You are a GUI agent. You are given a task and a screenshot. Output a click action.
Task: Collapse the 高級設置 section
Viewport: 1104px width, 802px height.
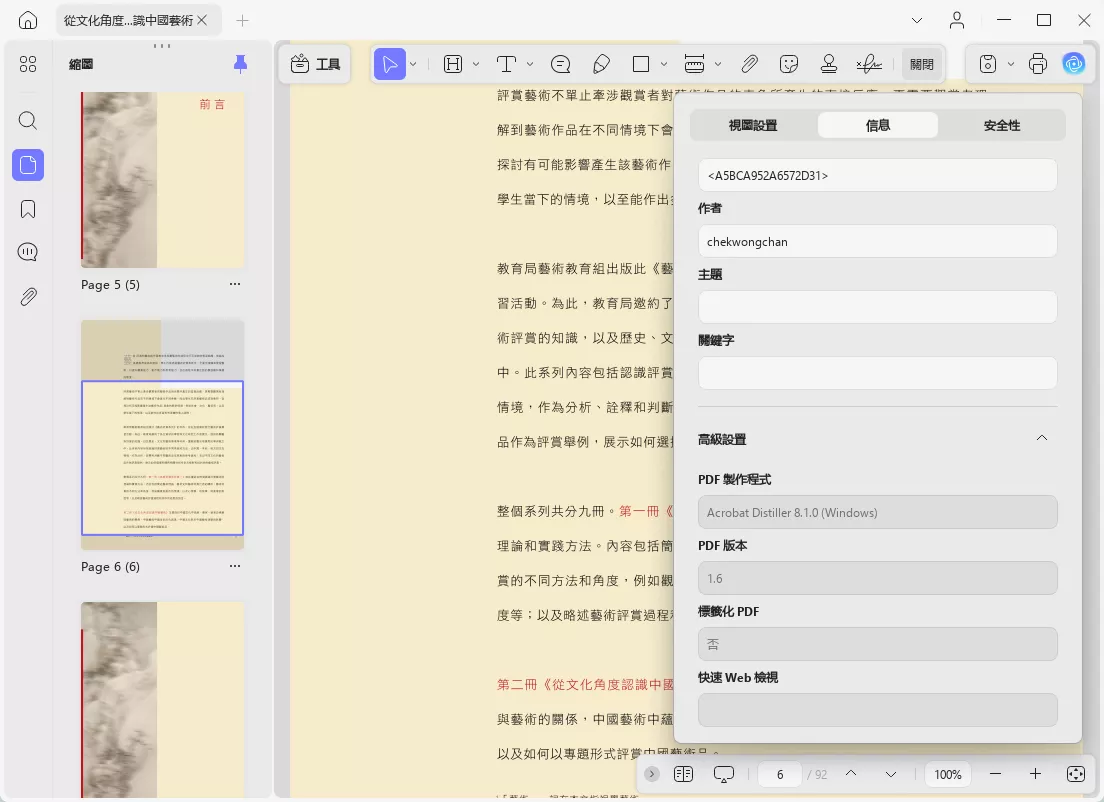click(x=1042, y=438)
